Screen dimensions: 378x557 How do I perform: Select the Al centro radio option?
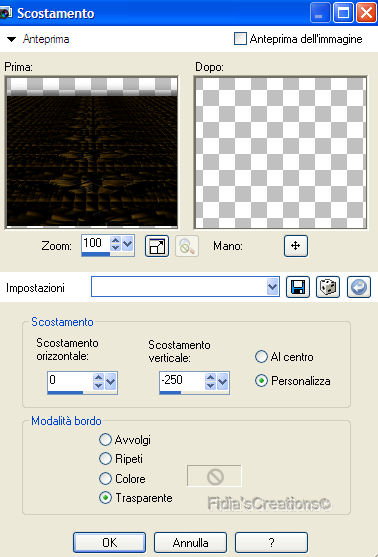pos(261,357)
